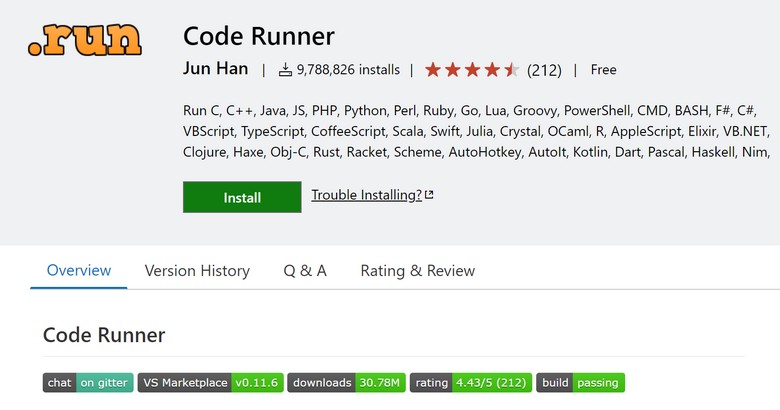Click the downloads 30.78M badge

[347, 383]
